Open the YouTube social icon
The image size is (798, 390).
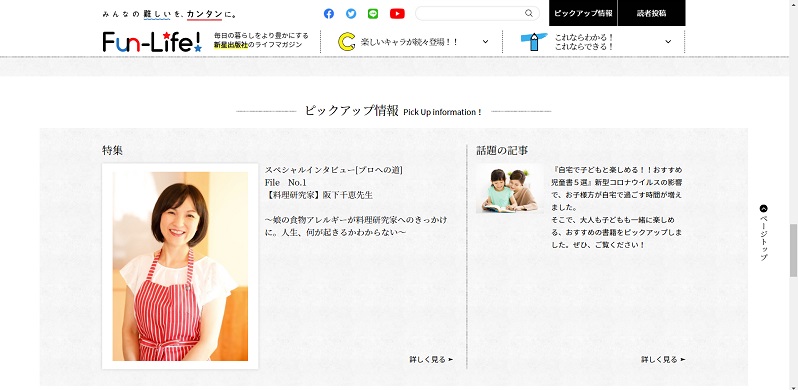tap(397, 14)
